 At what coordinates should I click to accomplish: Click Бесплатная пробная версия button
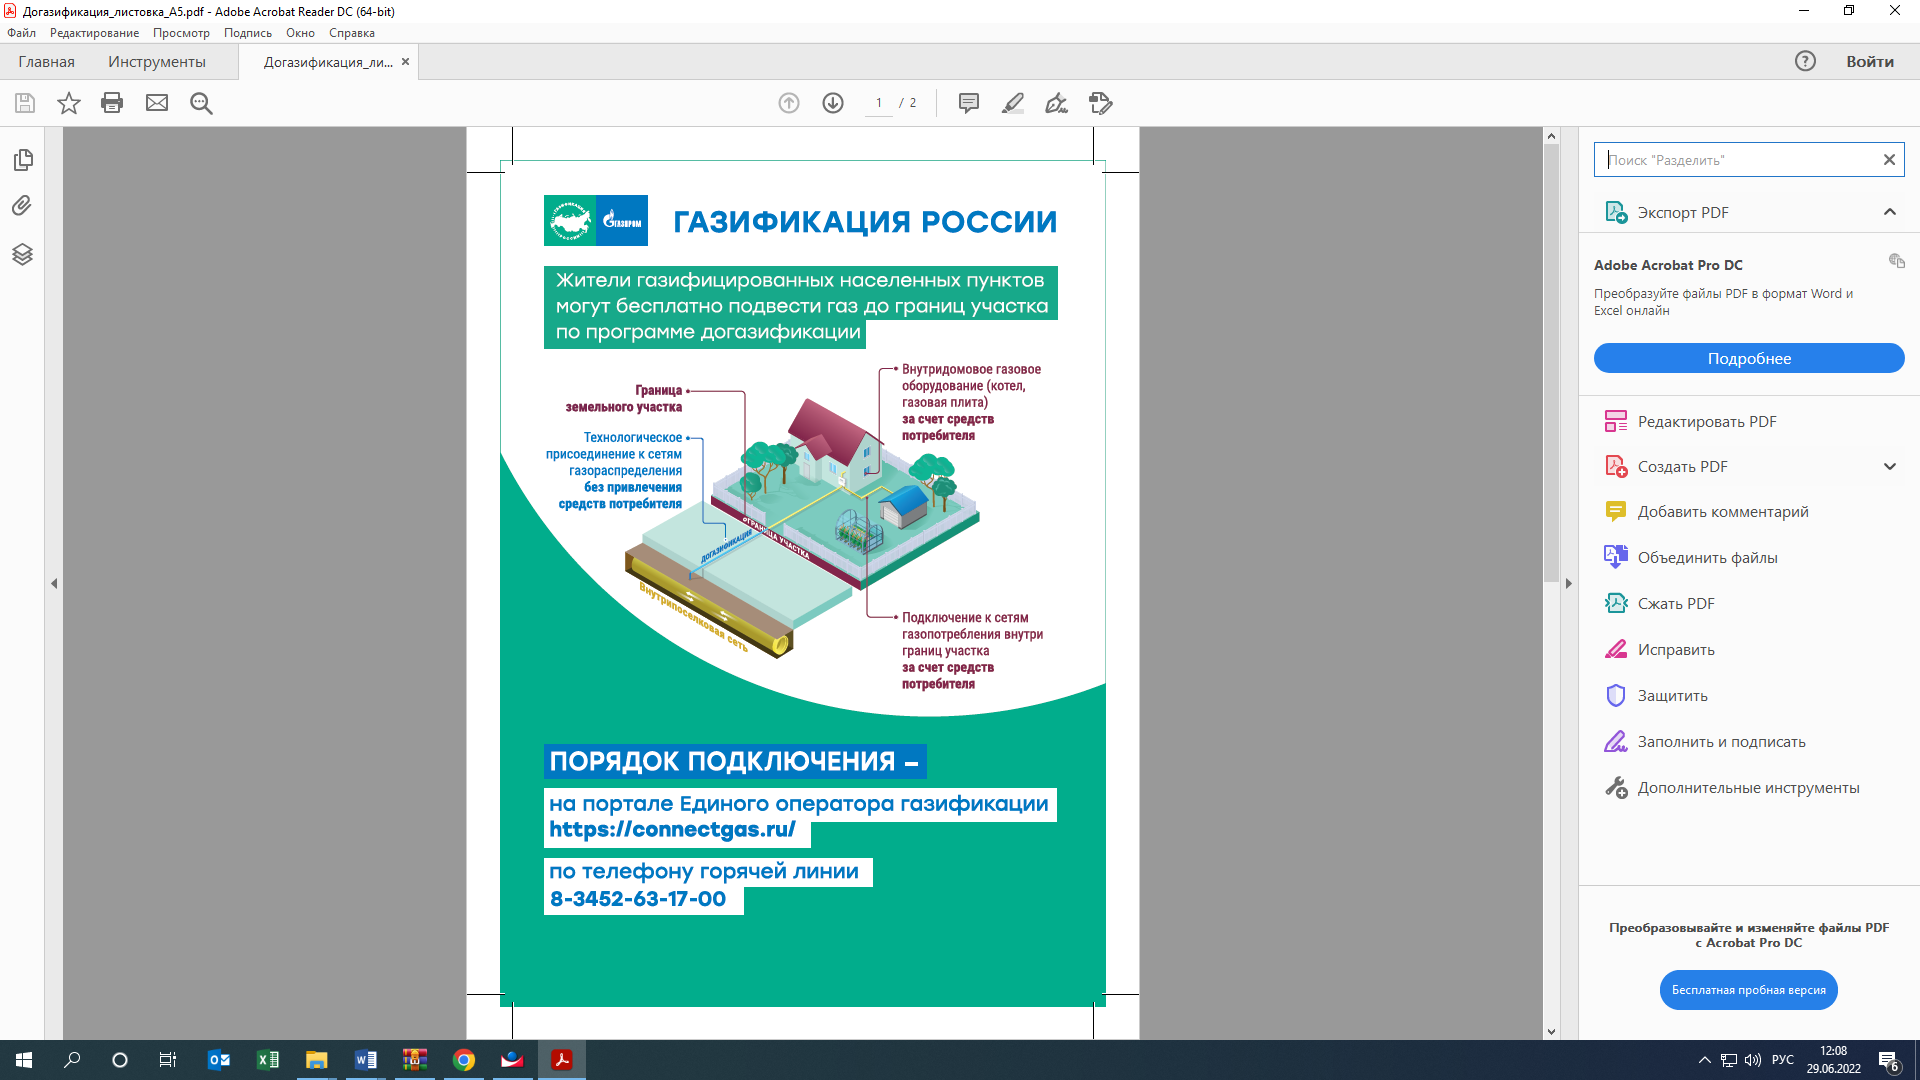tap(1748, 990)
